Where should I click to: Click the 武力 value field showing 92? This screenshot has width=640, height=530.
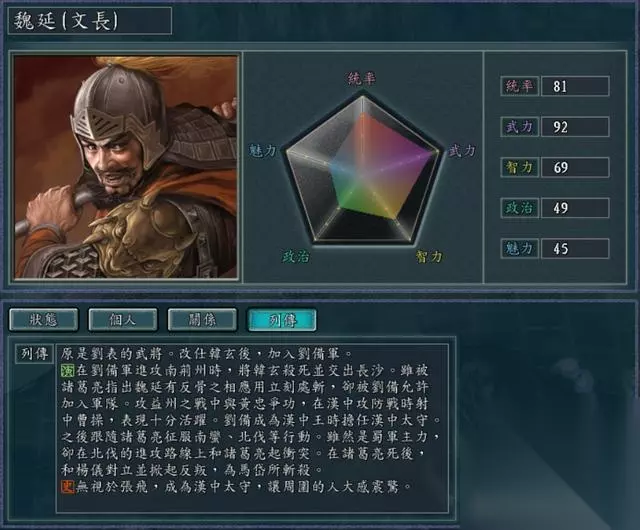click(x=575, y=127)
